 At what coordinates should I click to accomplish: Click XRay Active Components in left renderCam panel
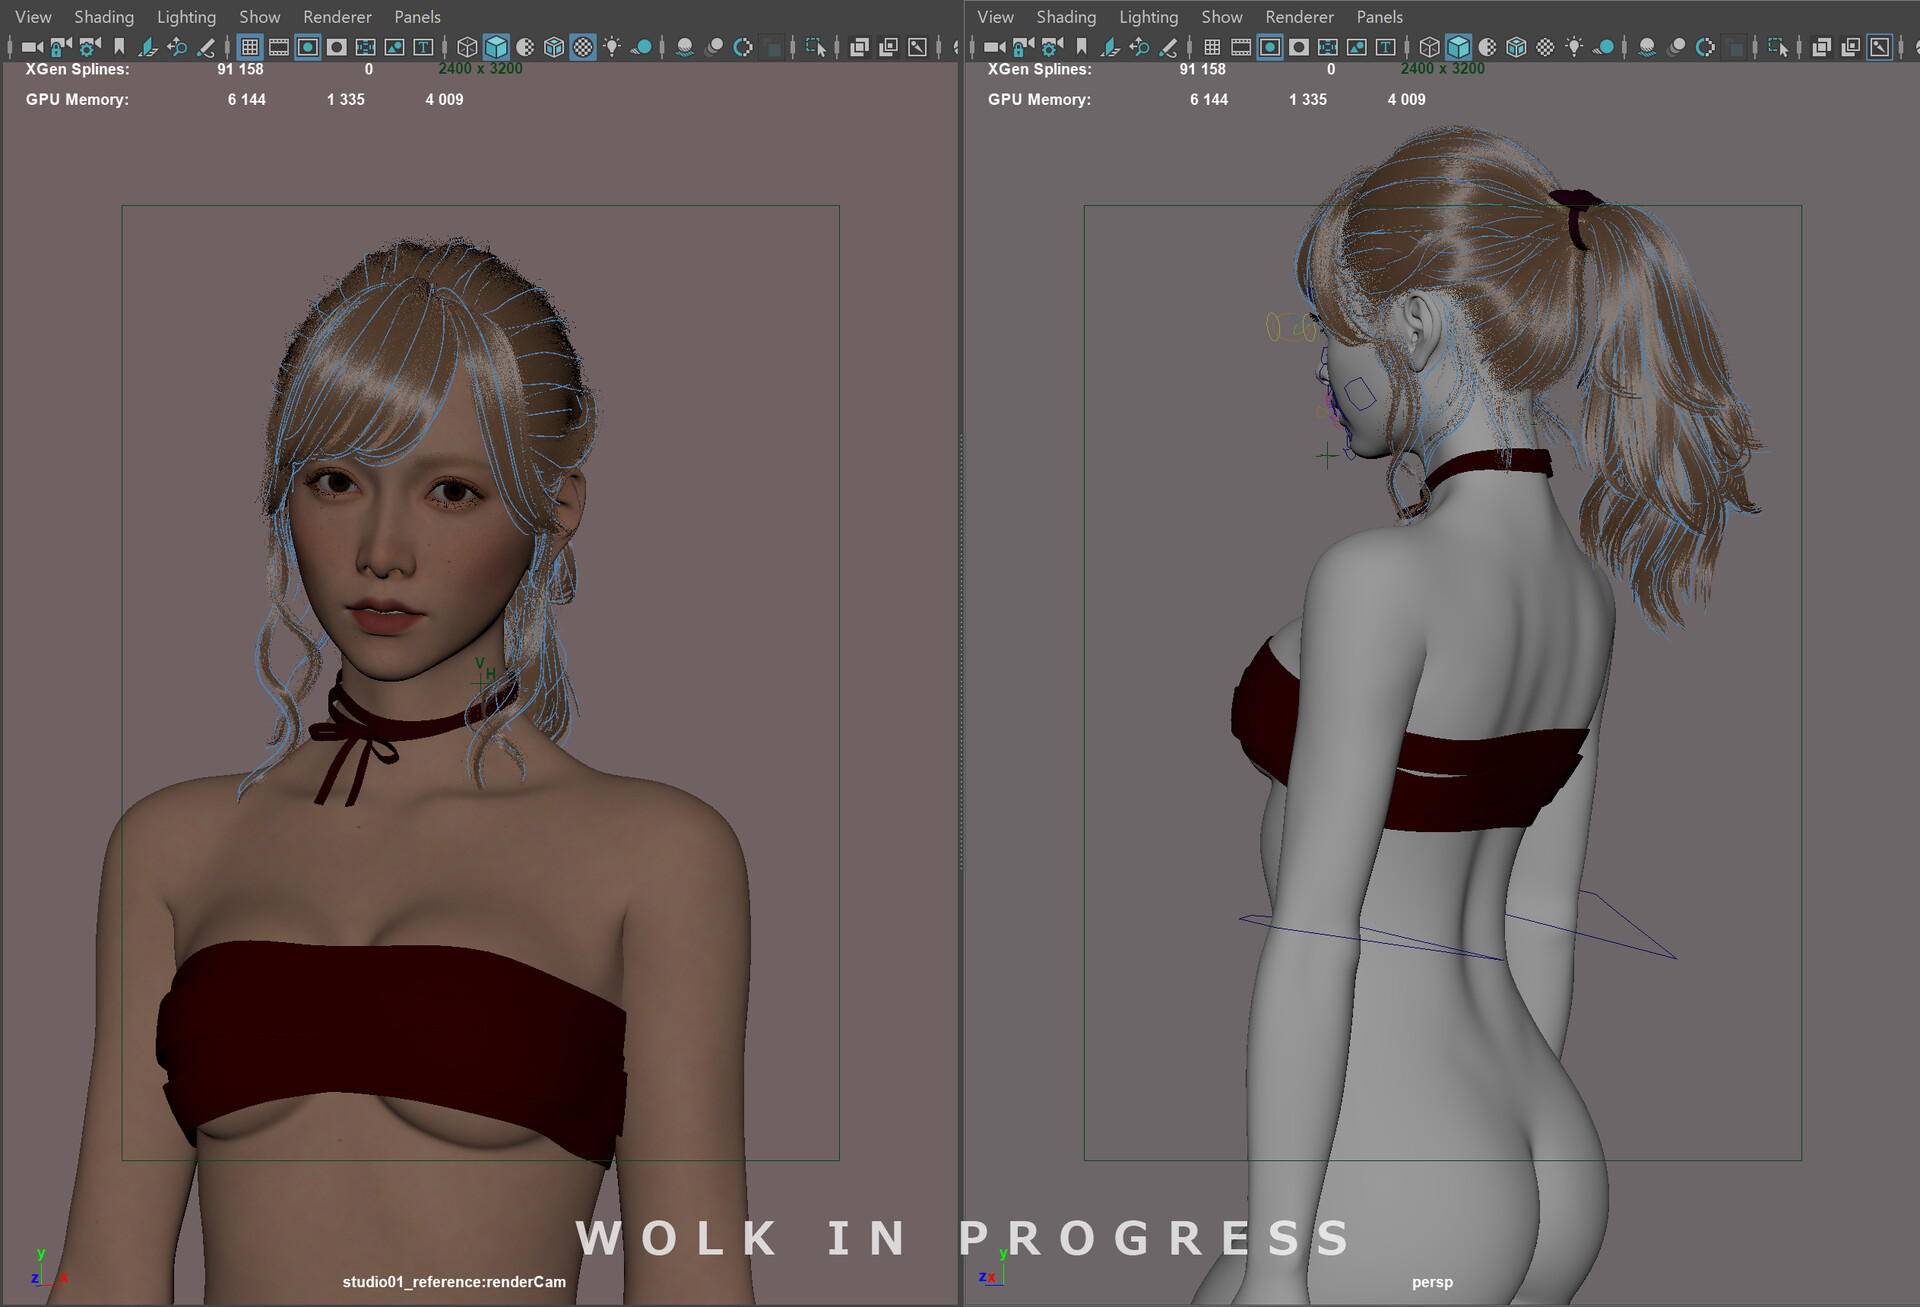click(888, 47)
